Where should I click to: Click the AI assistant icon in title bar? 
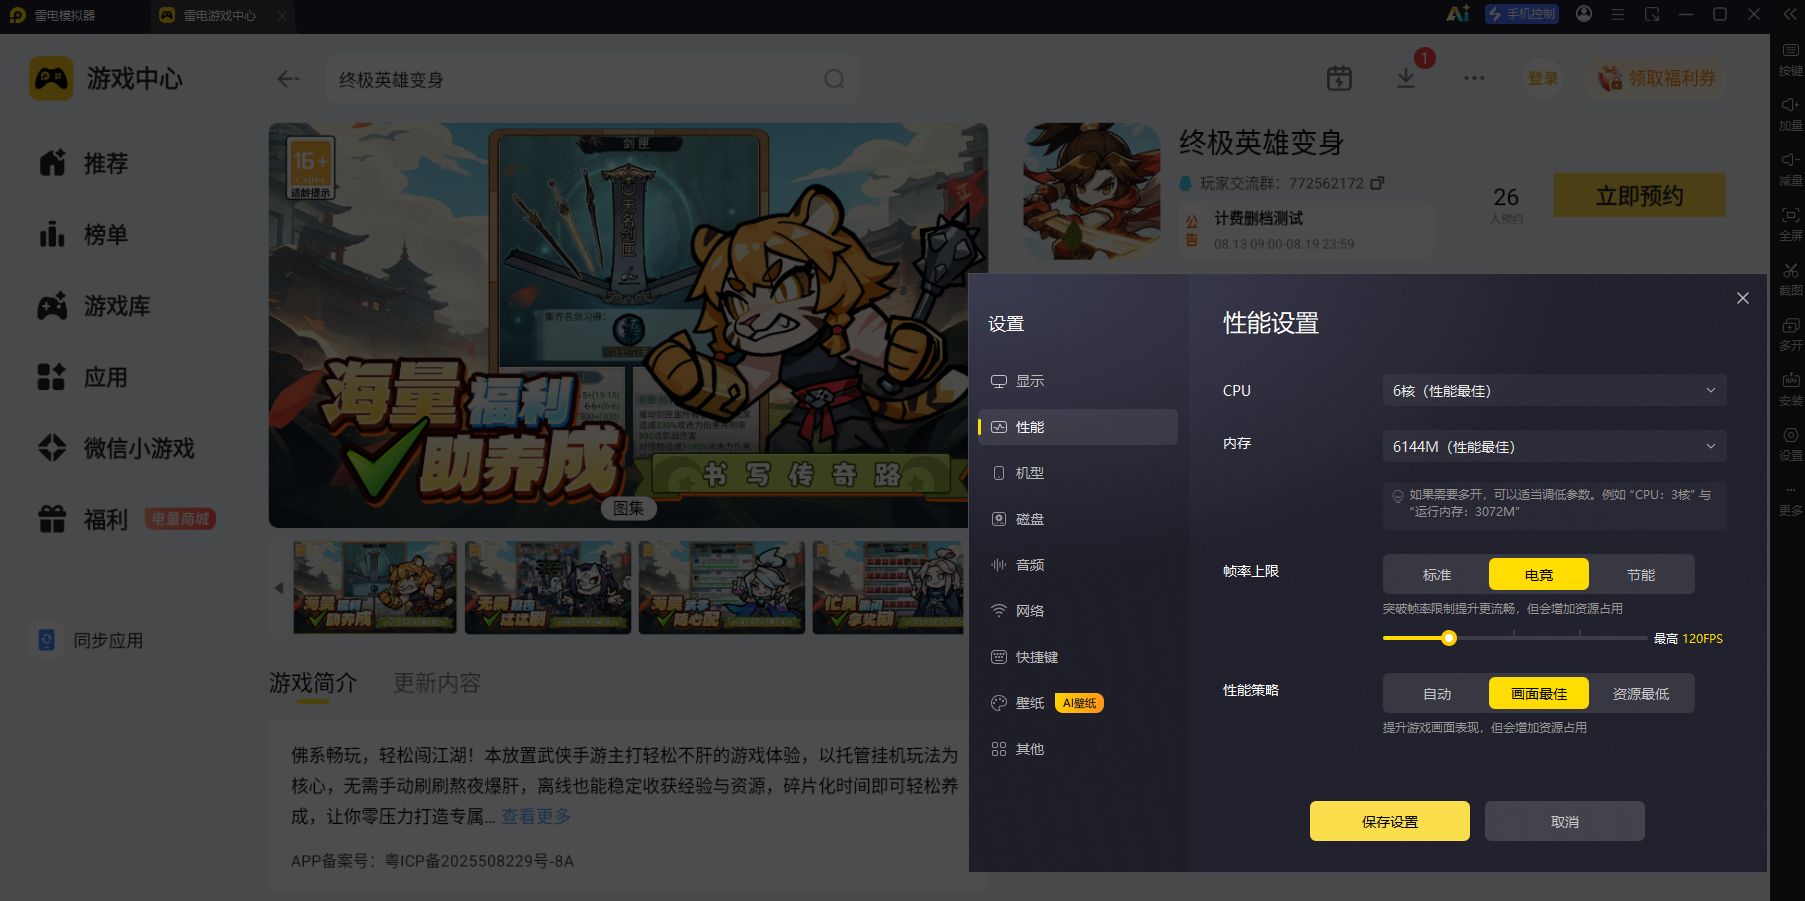[x=1457, y=14]
